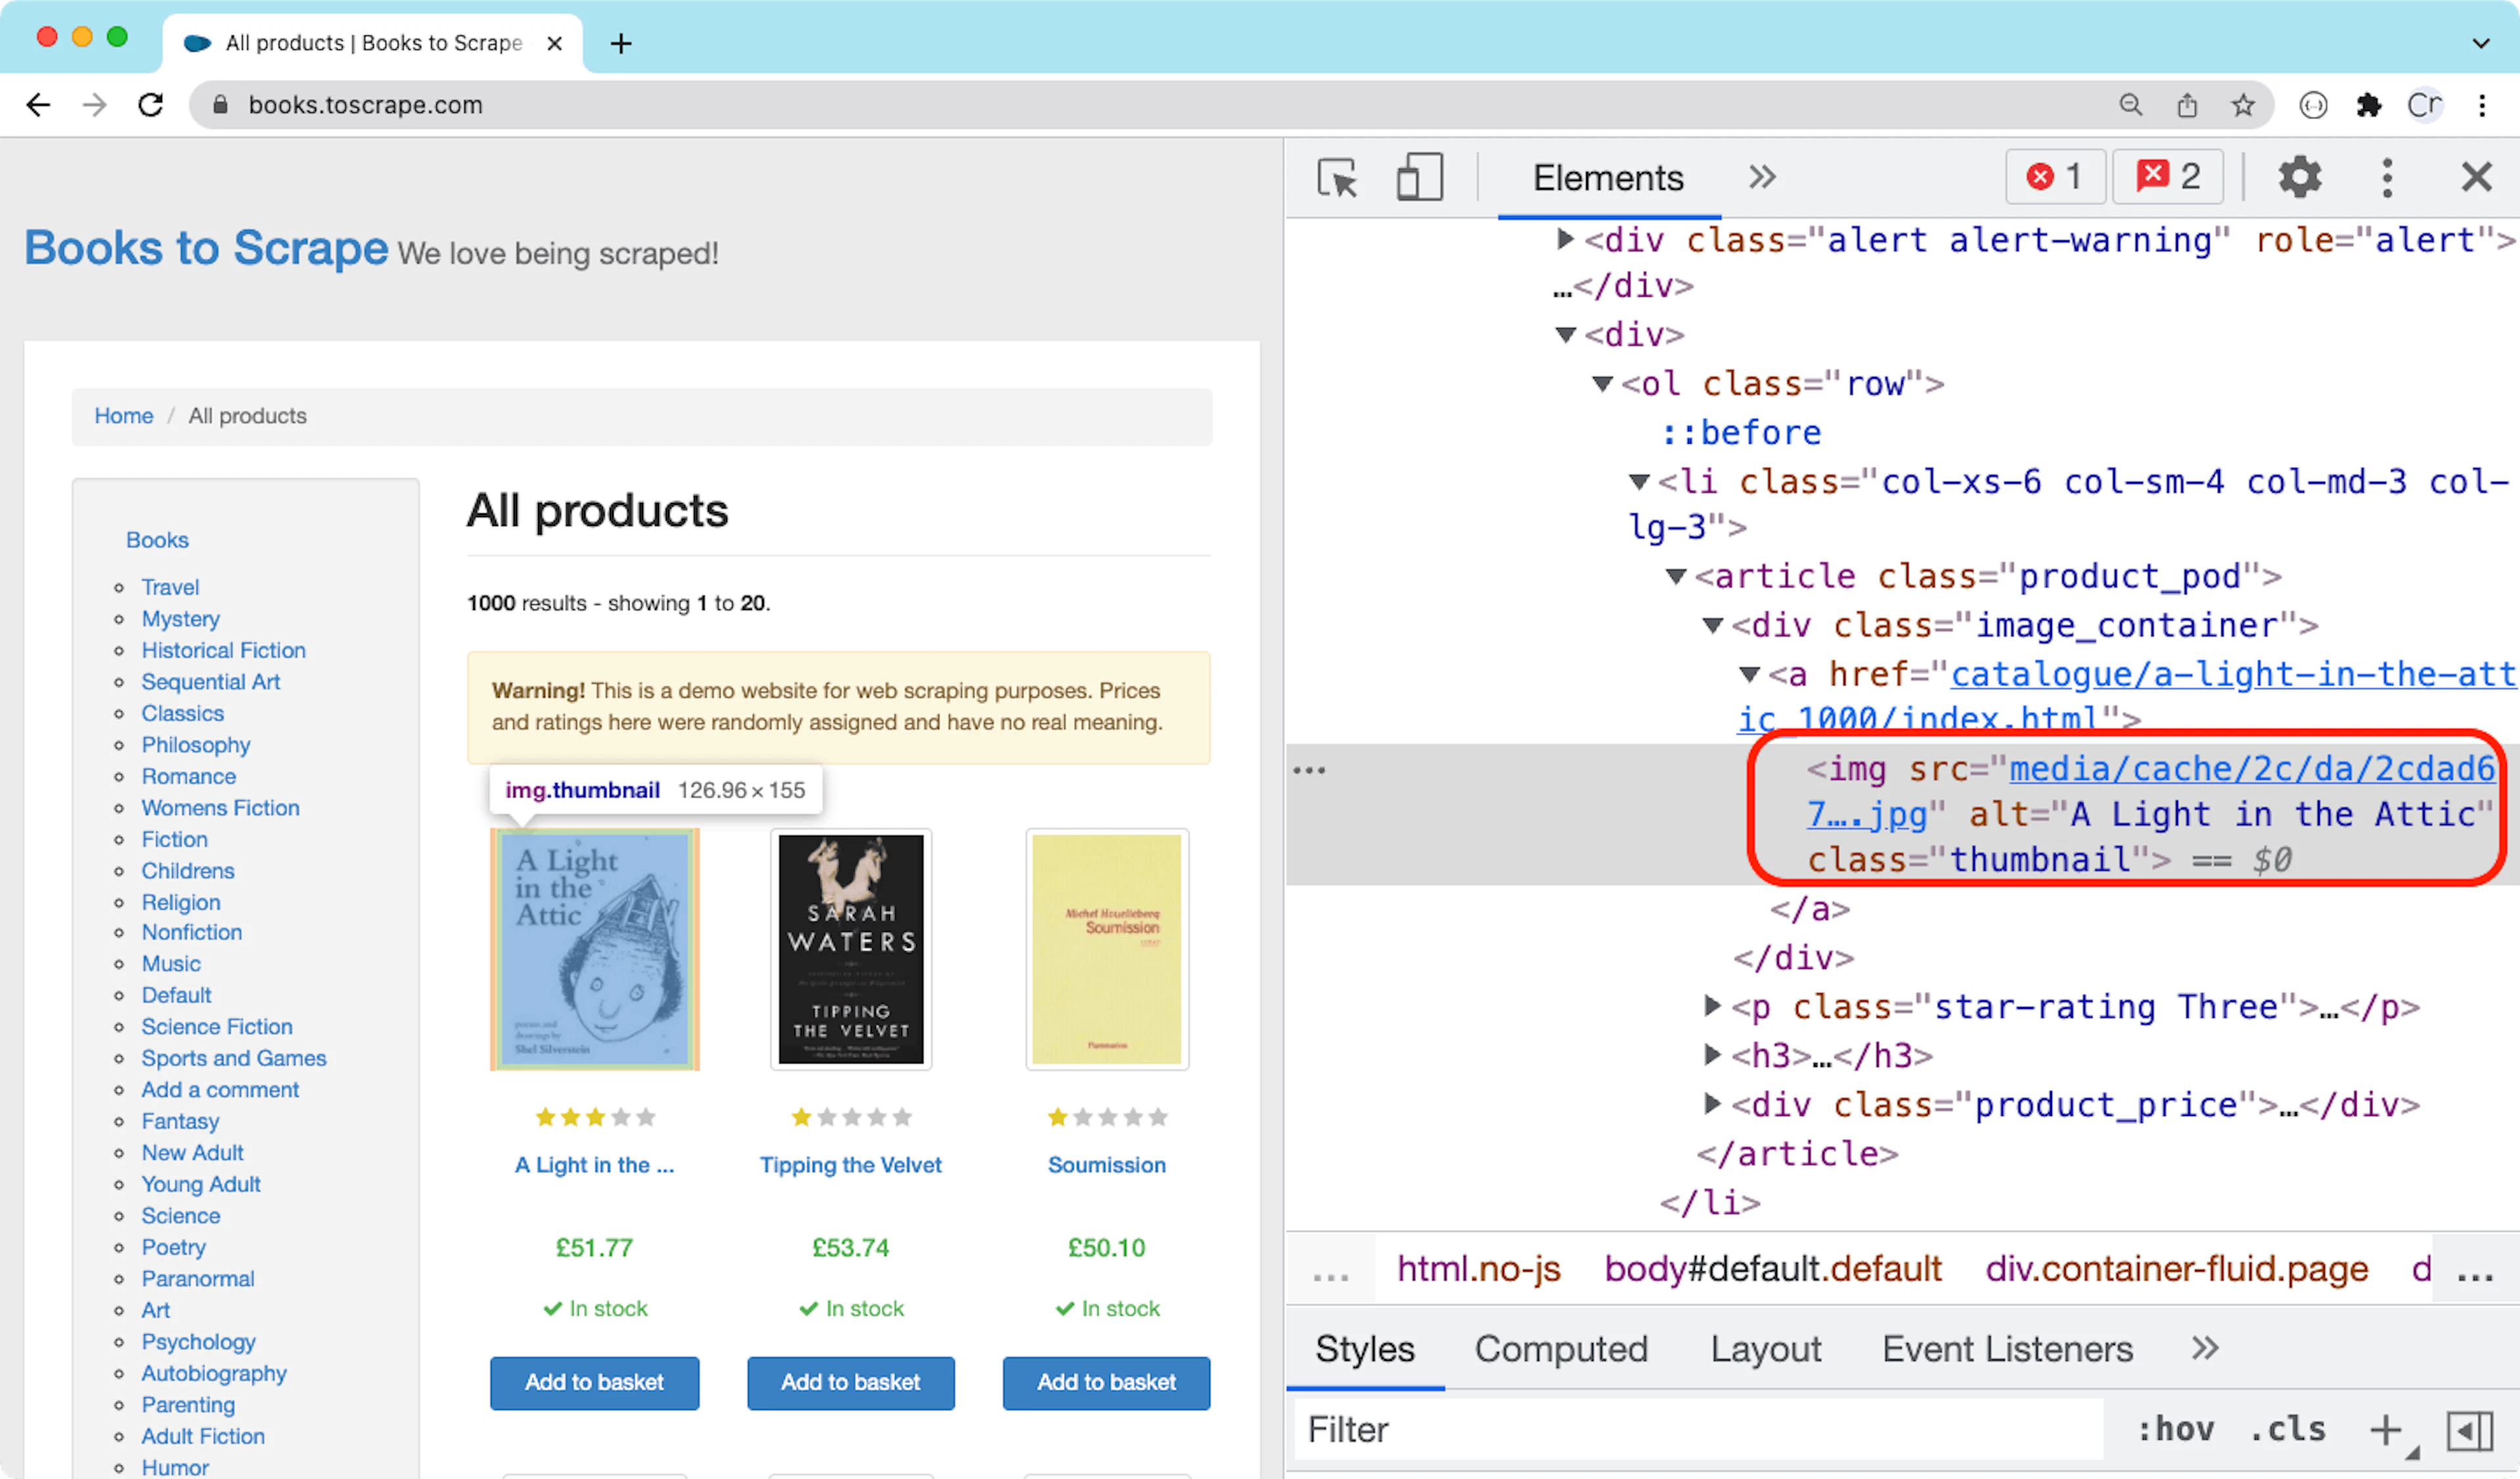2520x1479 pixels.
Task: Follow the Home breadcrumb link
Action: (x=124, y=416)
